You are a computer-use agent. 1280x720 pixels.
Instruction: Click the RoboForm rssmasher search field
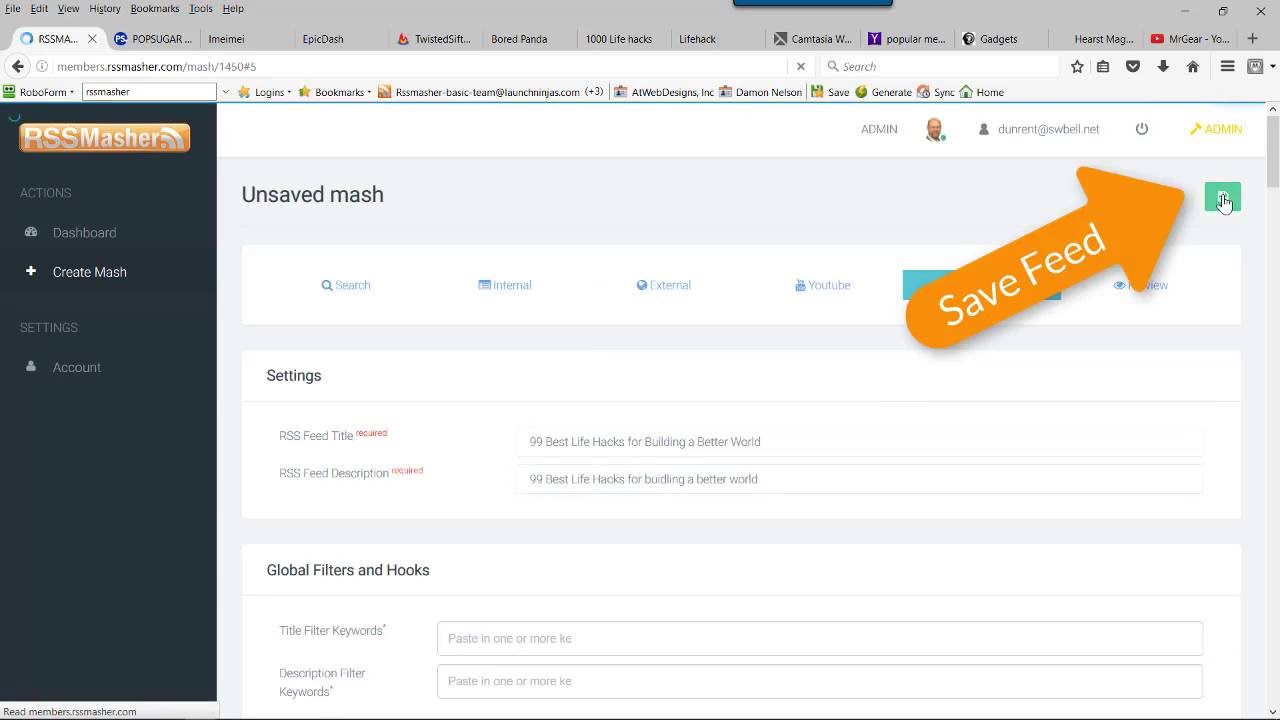click(149, 92)
